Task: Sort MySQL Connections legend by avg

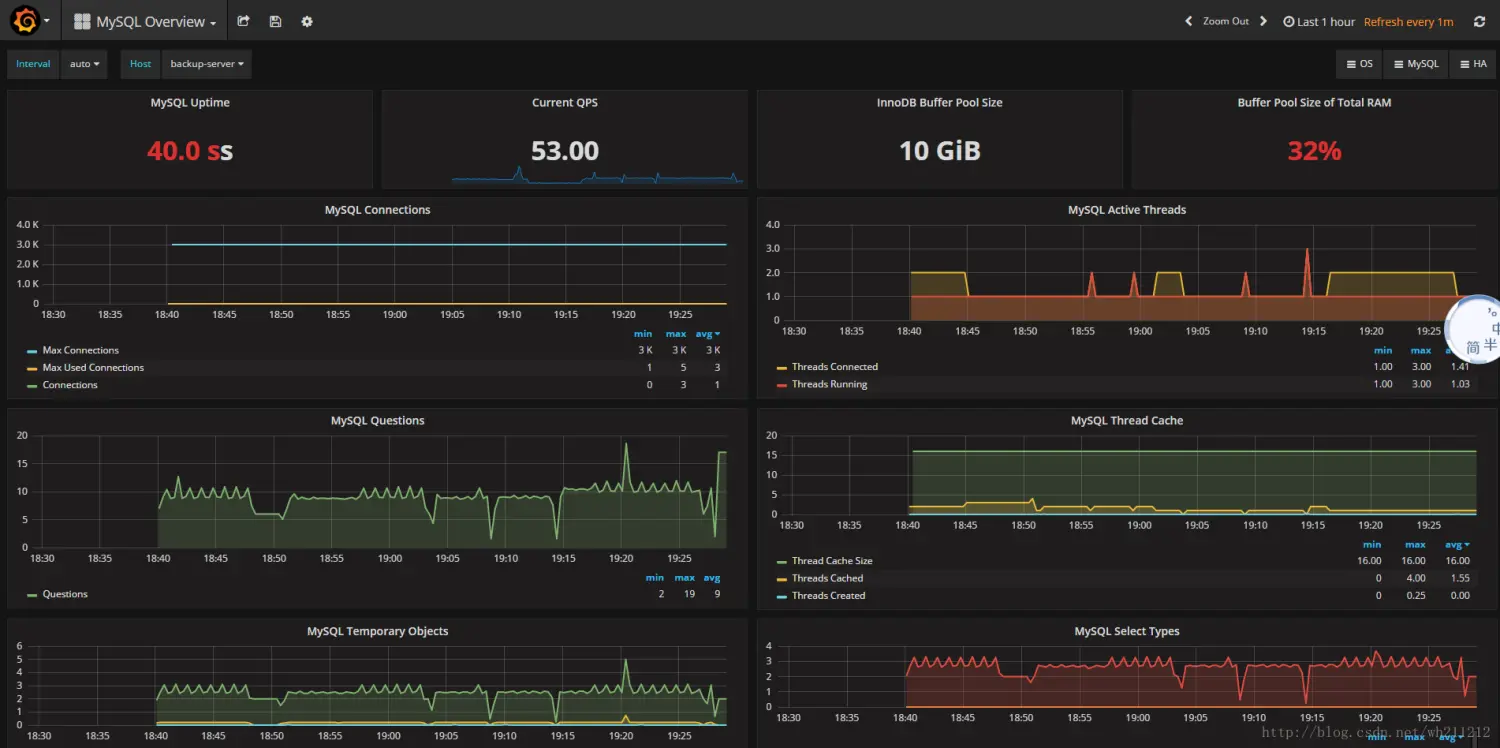Action: (708, 334)
